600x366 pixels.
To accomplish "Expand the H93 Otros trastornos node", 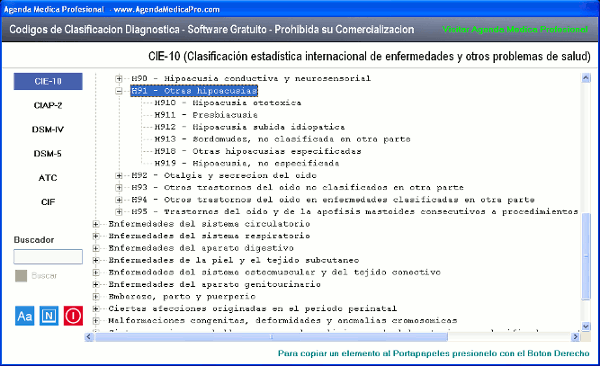I will click(x=119, y=188).
